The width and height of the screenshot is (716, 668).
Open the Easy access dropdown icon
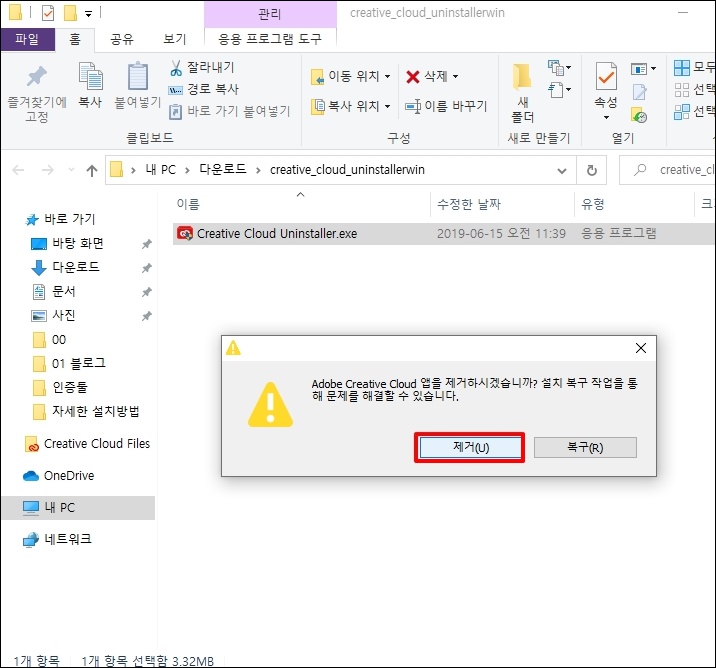[559, 89]
